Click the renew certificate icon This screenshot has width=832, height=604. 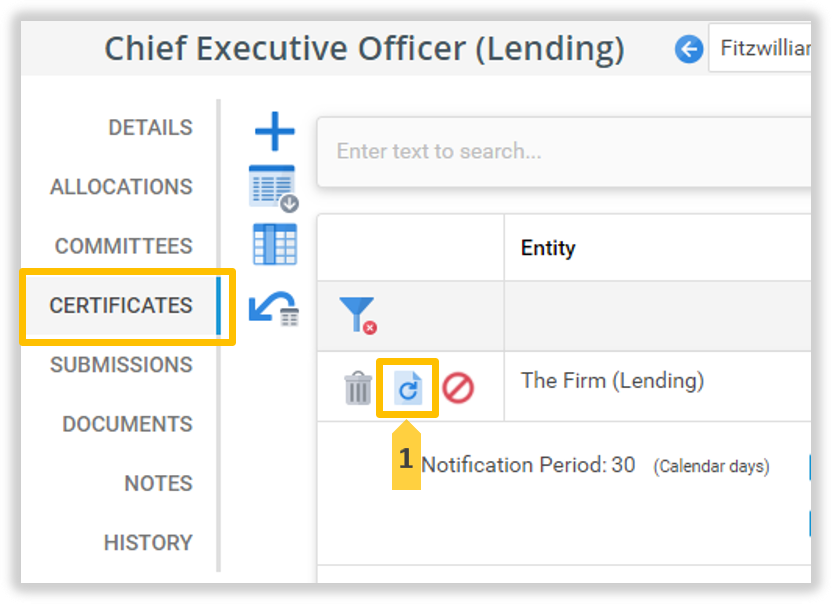click(x=408, y=388)
